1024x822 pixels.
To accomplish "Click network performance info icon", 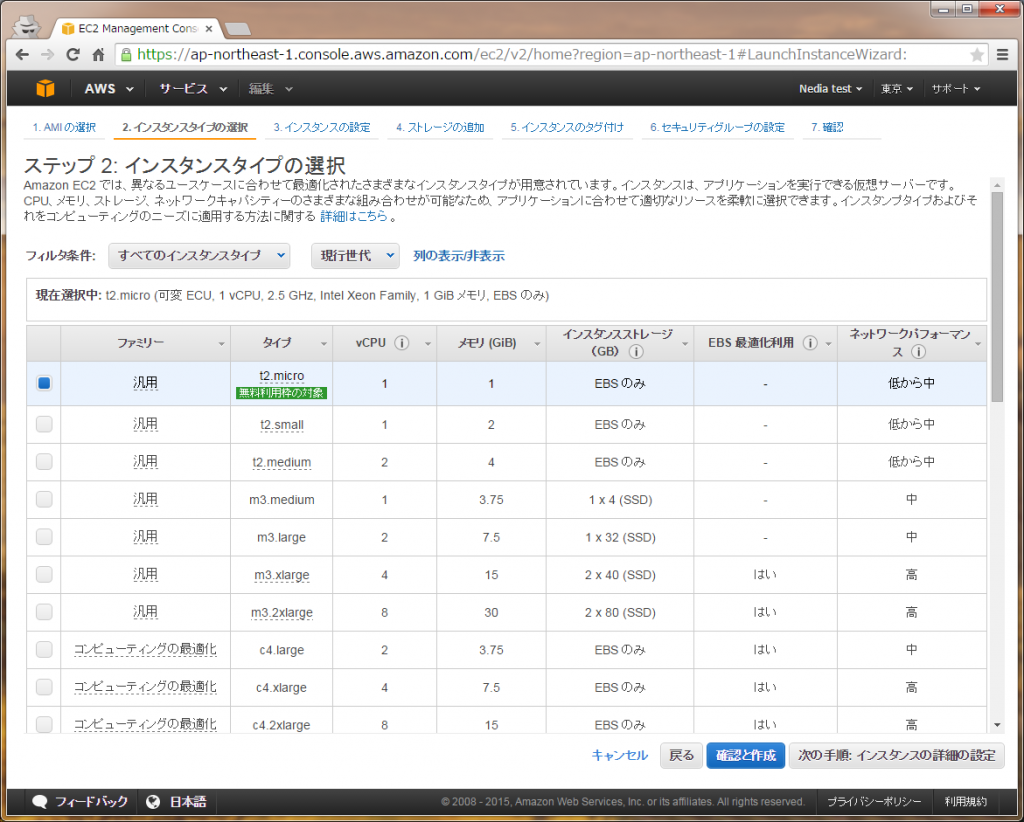I will pos(918,352).
